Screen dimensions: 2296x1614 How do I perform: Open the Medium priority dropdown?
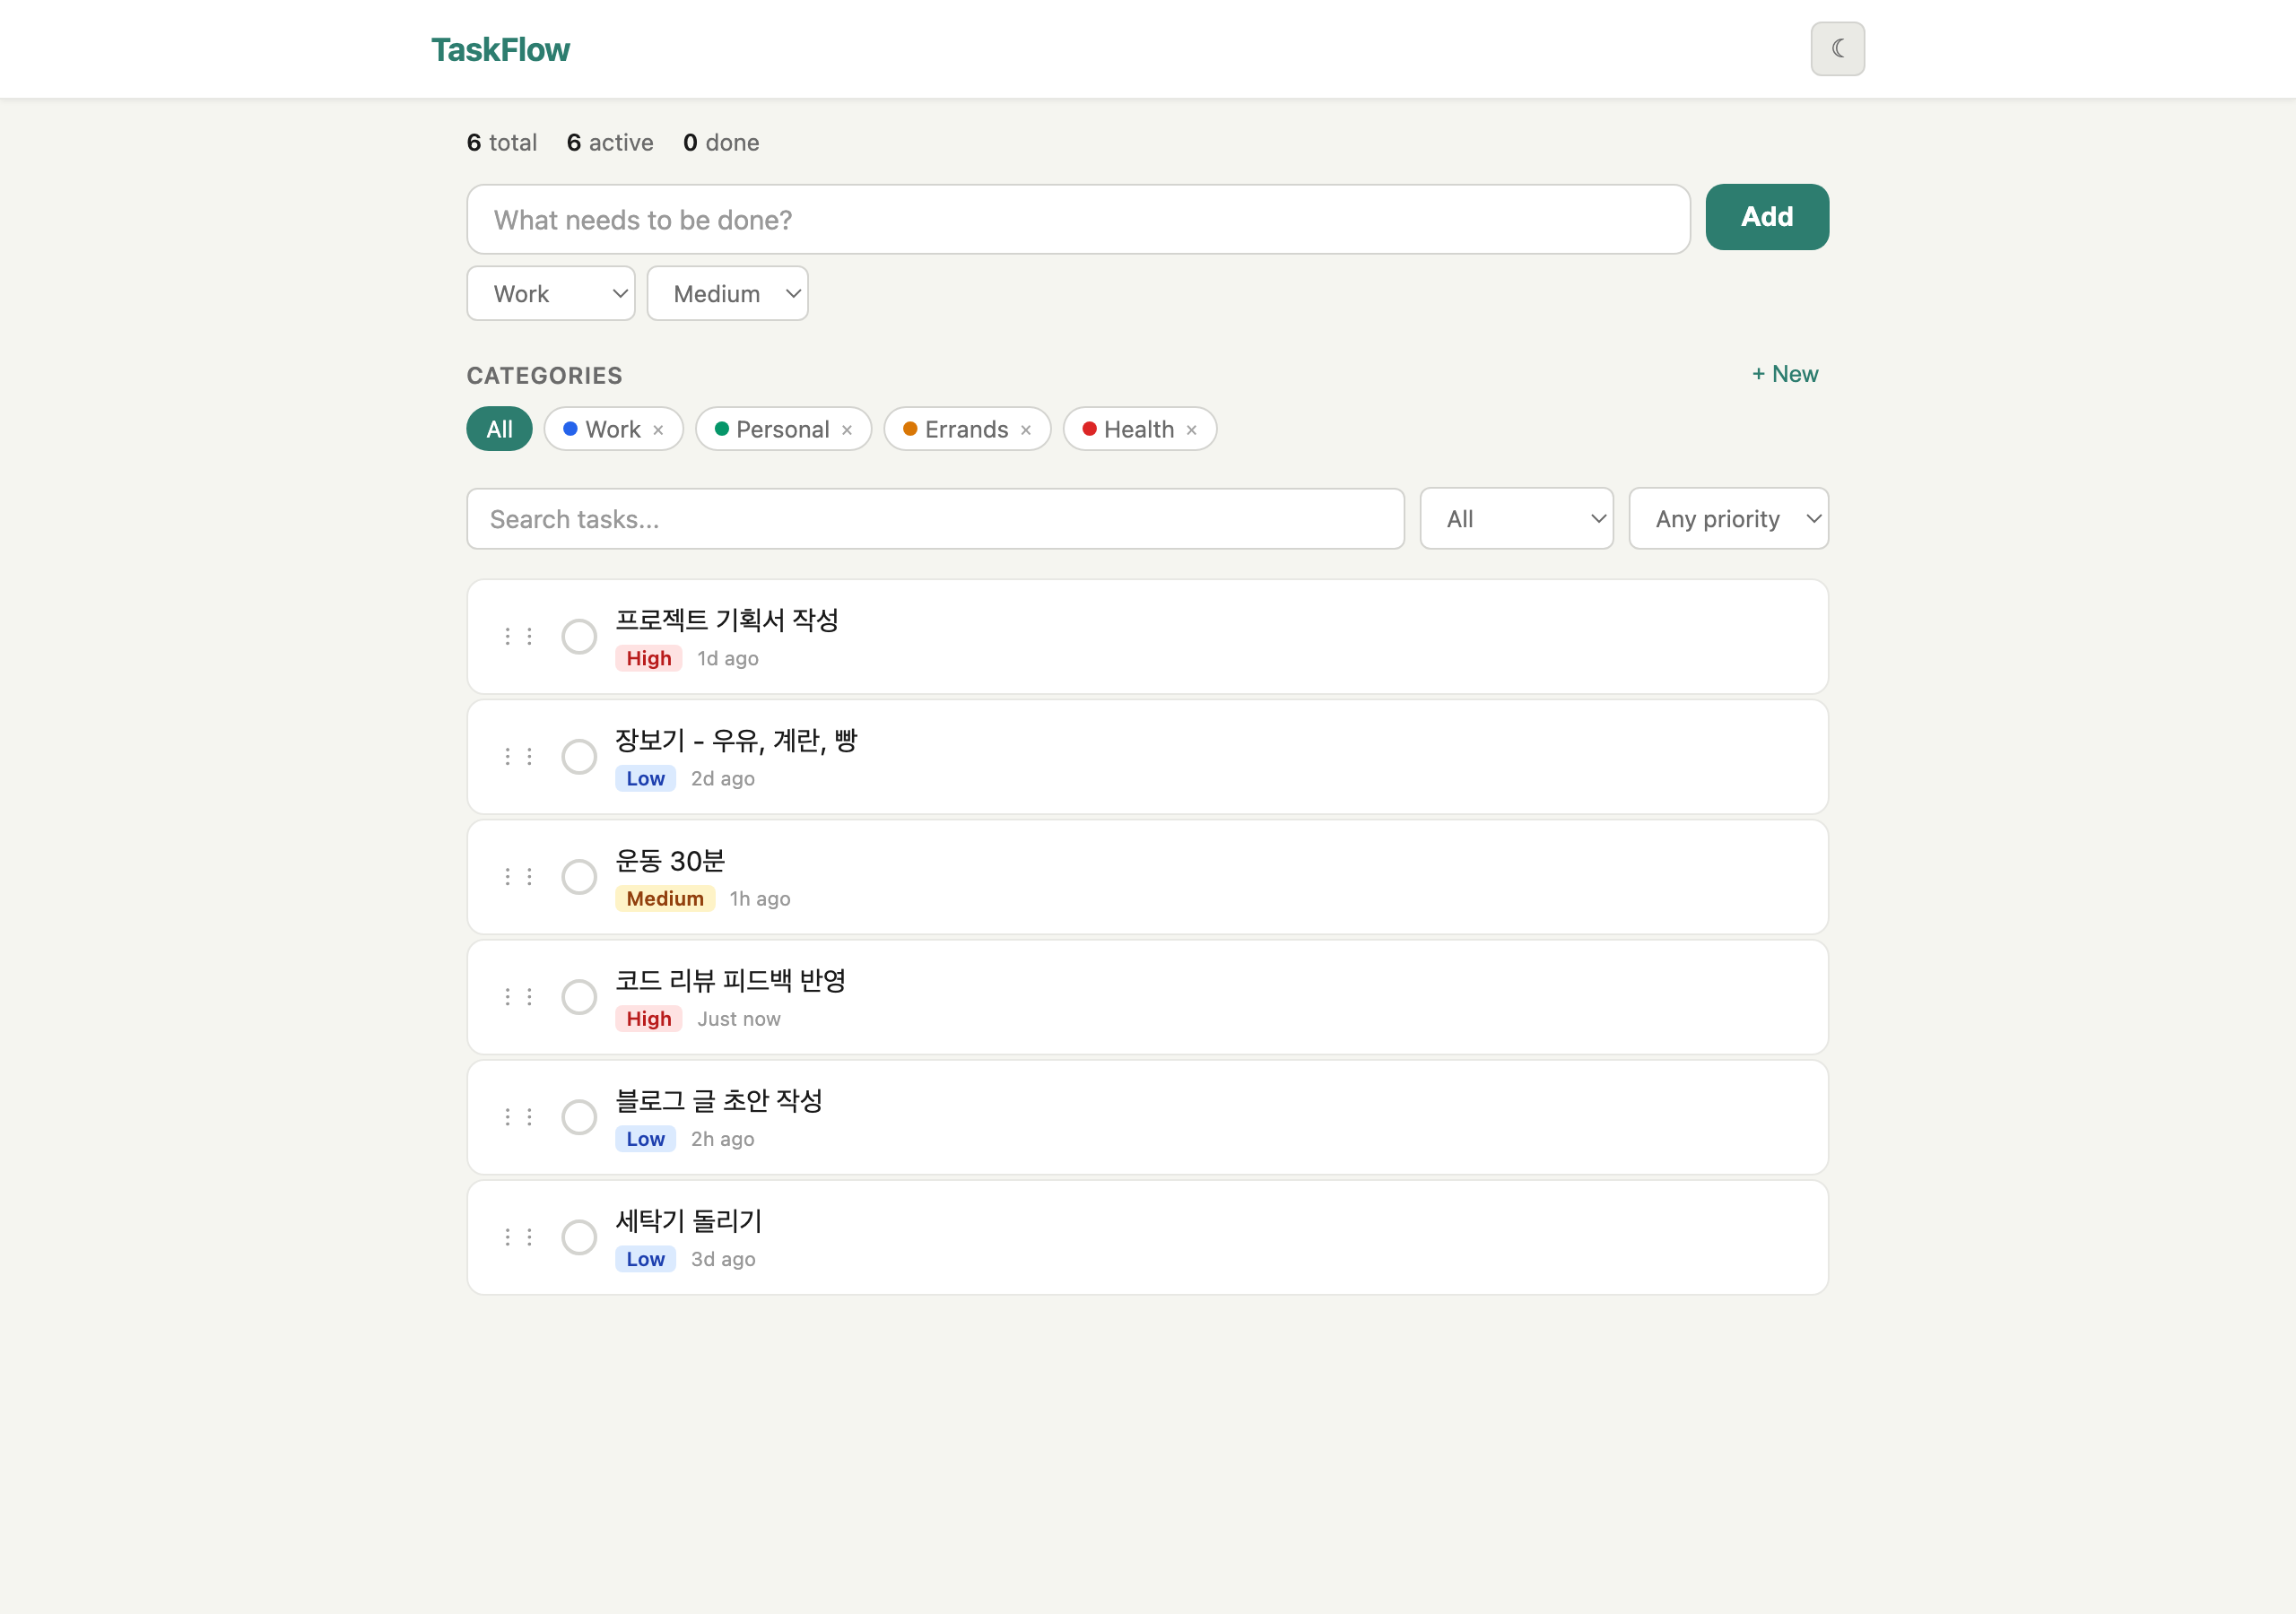(x=727, y=293)
